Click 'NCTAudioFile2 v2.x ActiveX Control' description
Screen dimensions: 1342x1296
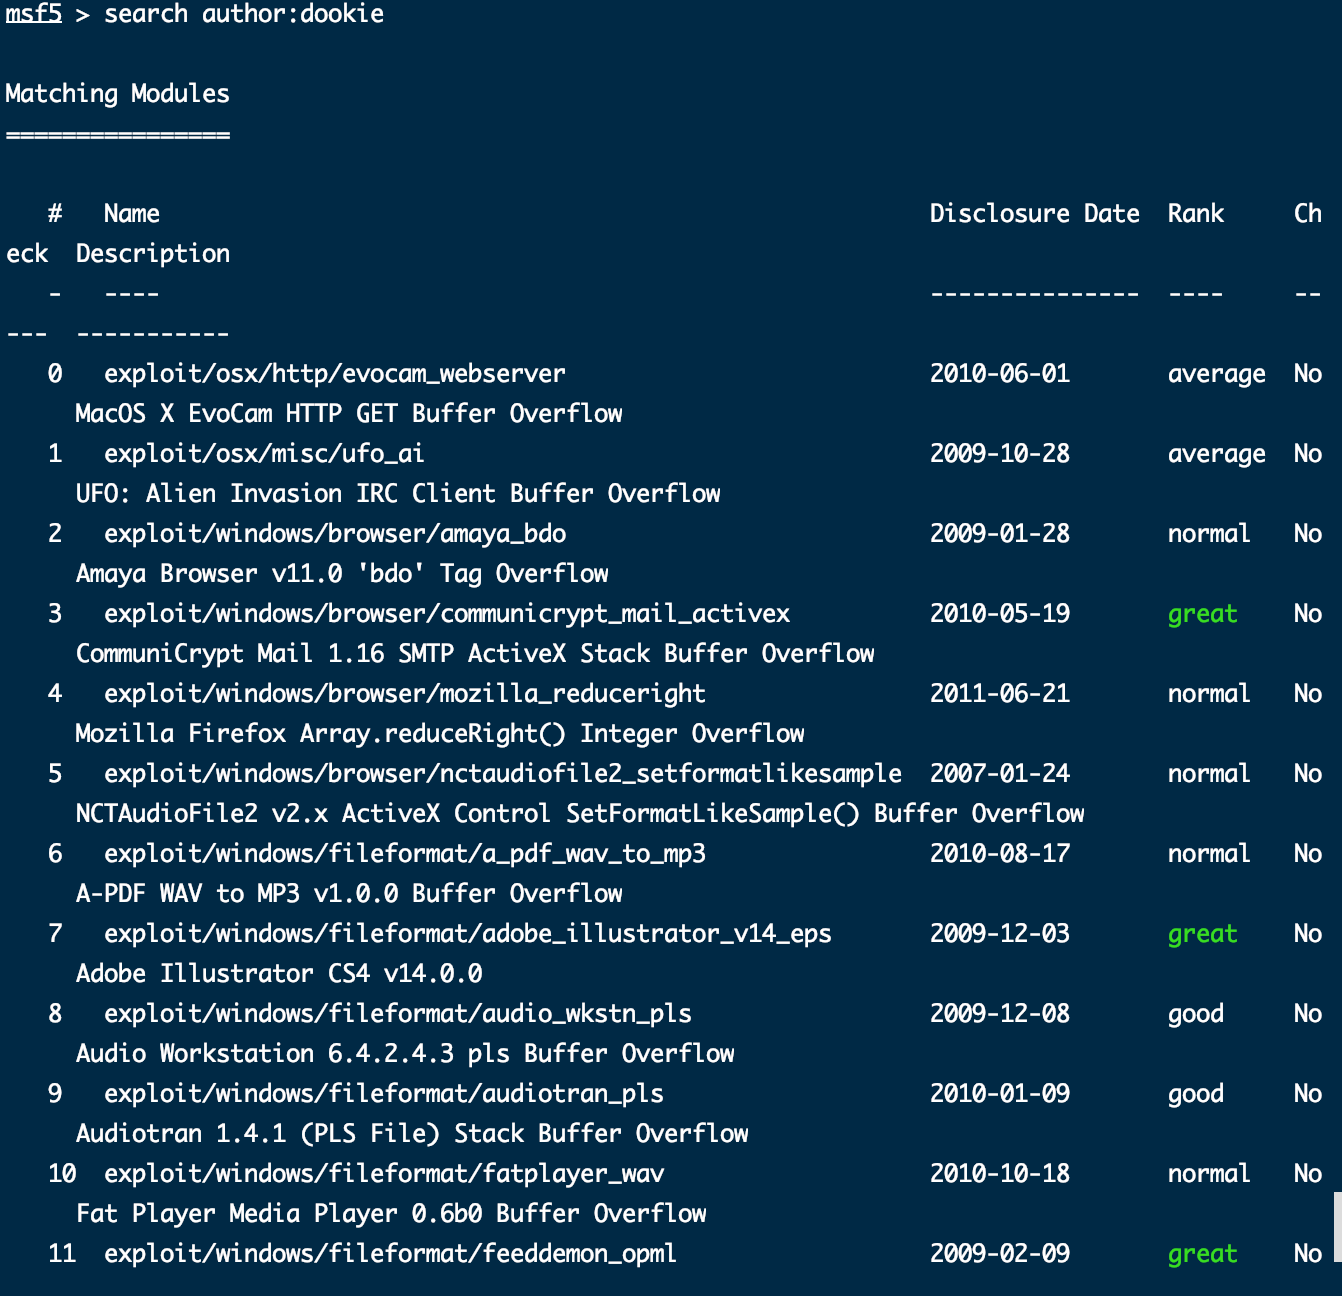point(580,814)
